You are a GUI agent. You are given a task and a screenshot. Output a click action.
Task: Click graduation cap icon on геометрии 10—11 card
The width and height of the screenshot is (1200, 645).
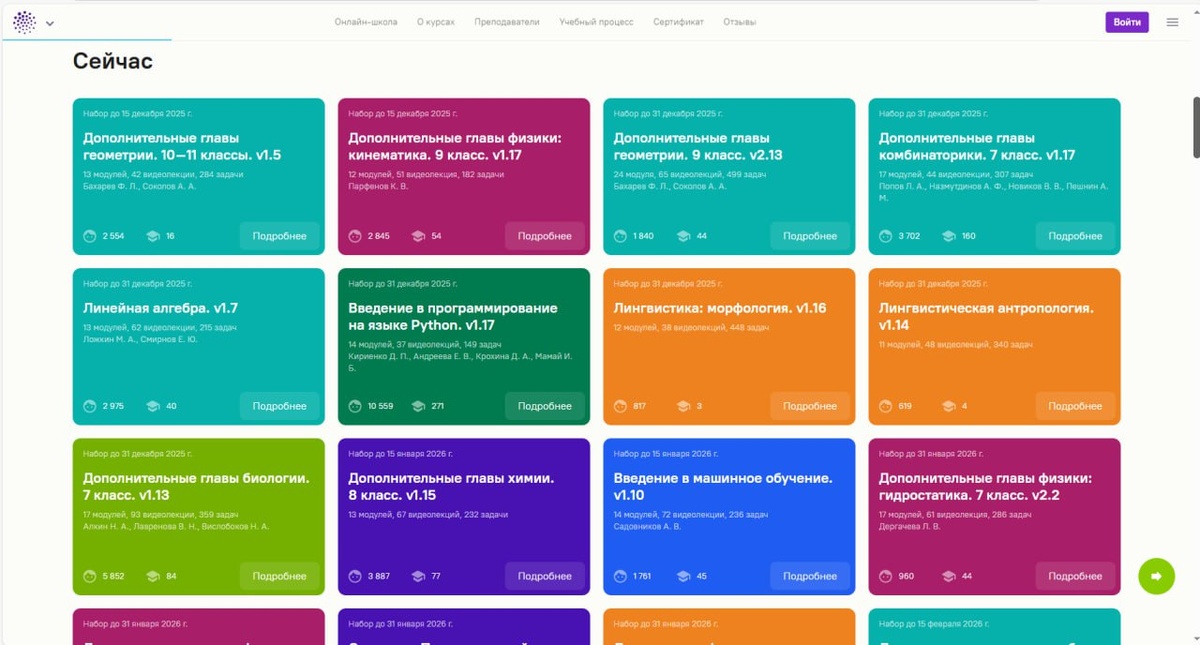tap(153, 236)
